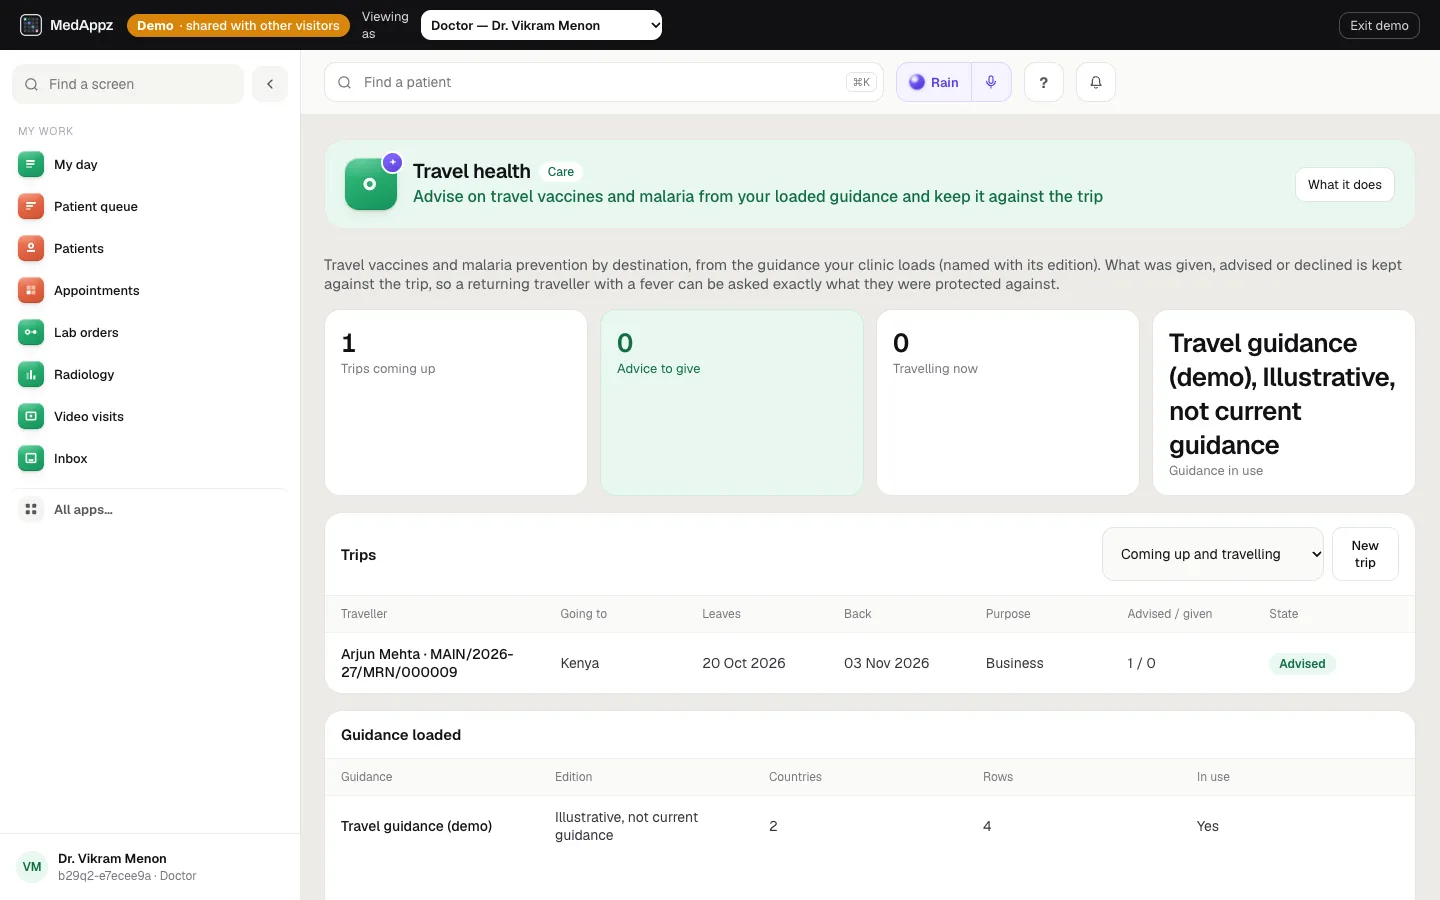Image resolution: width=1440 pixels, height=900 pixels.
Task: Click the Business purpose cell
Action: [1014, 663]
